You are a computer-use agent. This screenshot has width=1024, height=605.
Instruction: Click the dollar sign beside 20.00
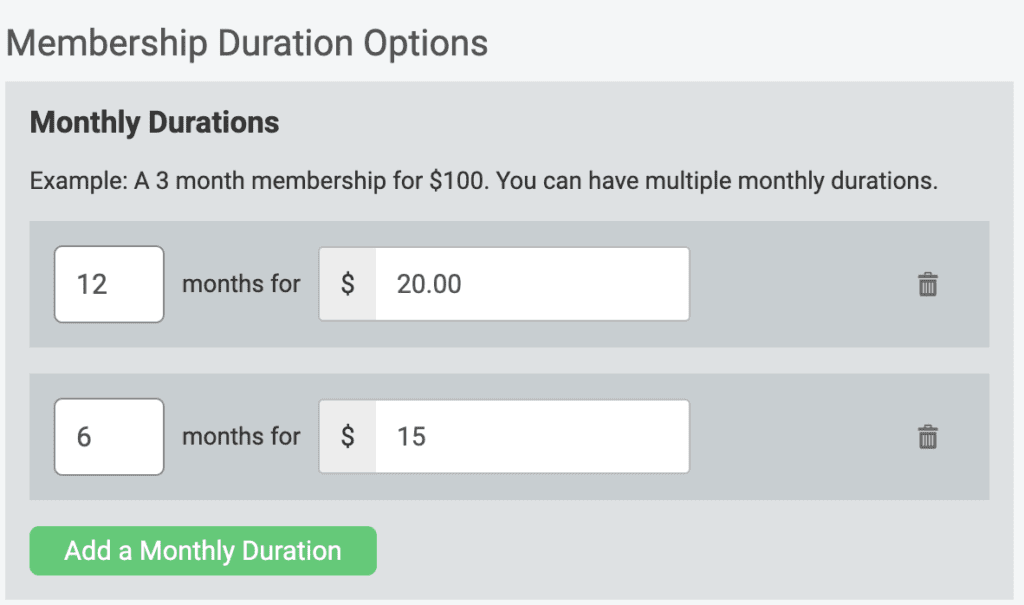[x=347, y=284]
